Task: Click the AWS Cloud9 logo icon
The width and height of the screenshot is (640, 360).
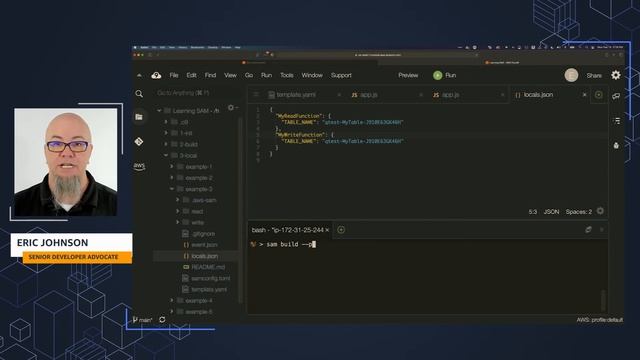Action: click(x=156, y=75)
